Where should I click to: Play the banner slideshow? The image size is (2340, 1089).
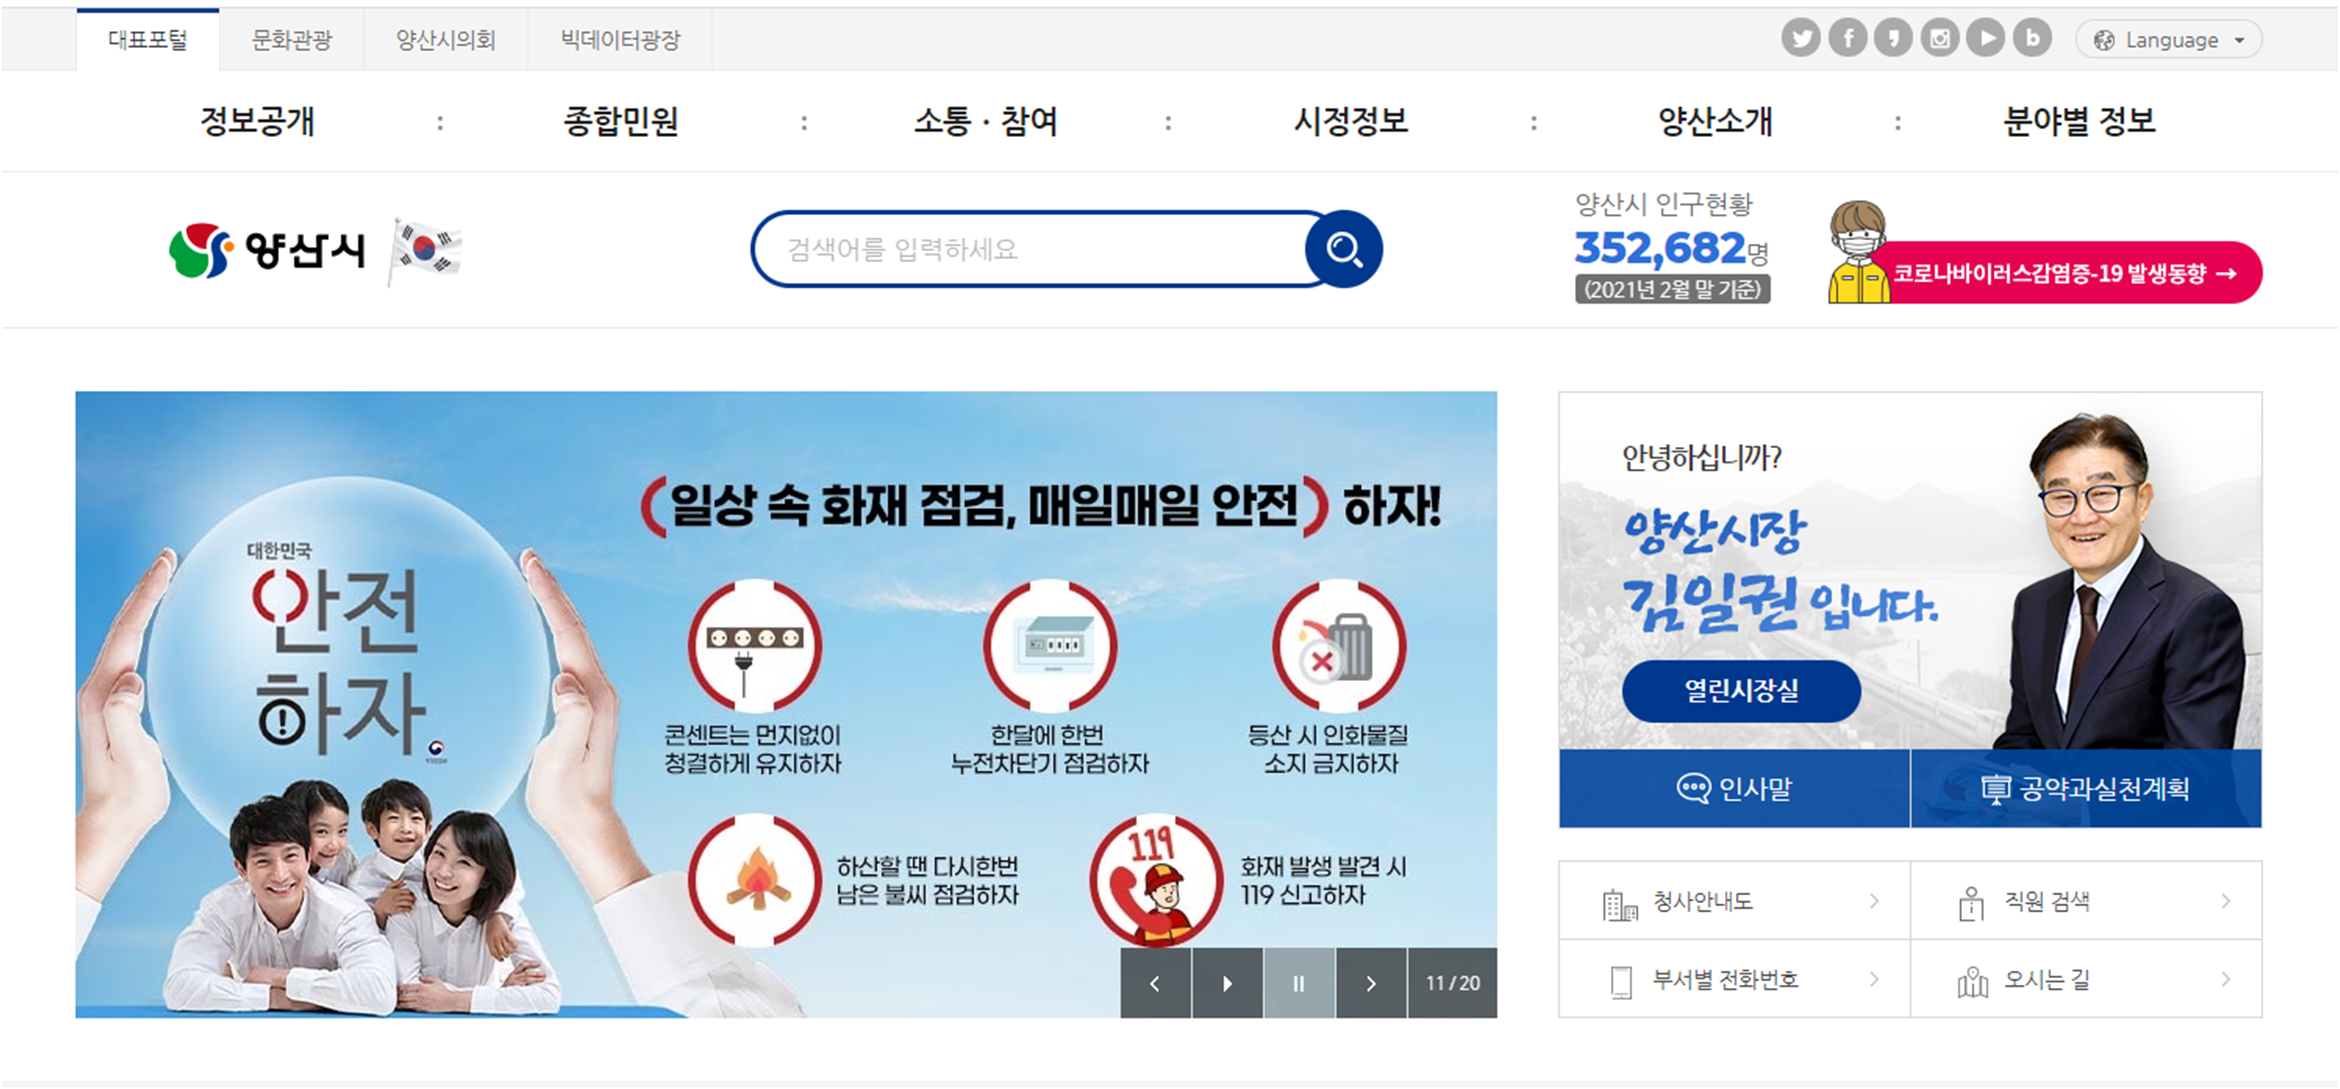pos(1227,983)
